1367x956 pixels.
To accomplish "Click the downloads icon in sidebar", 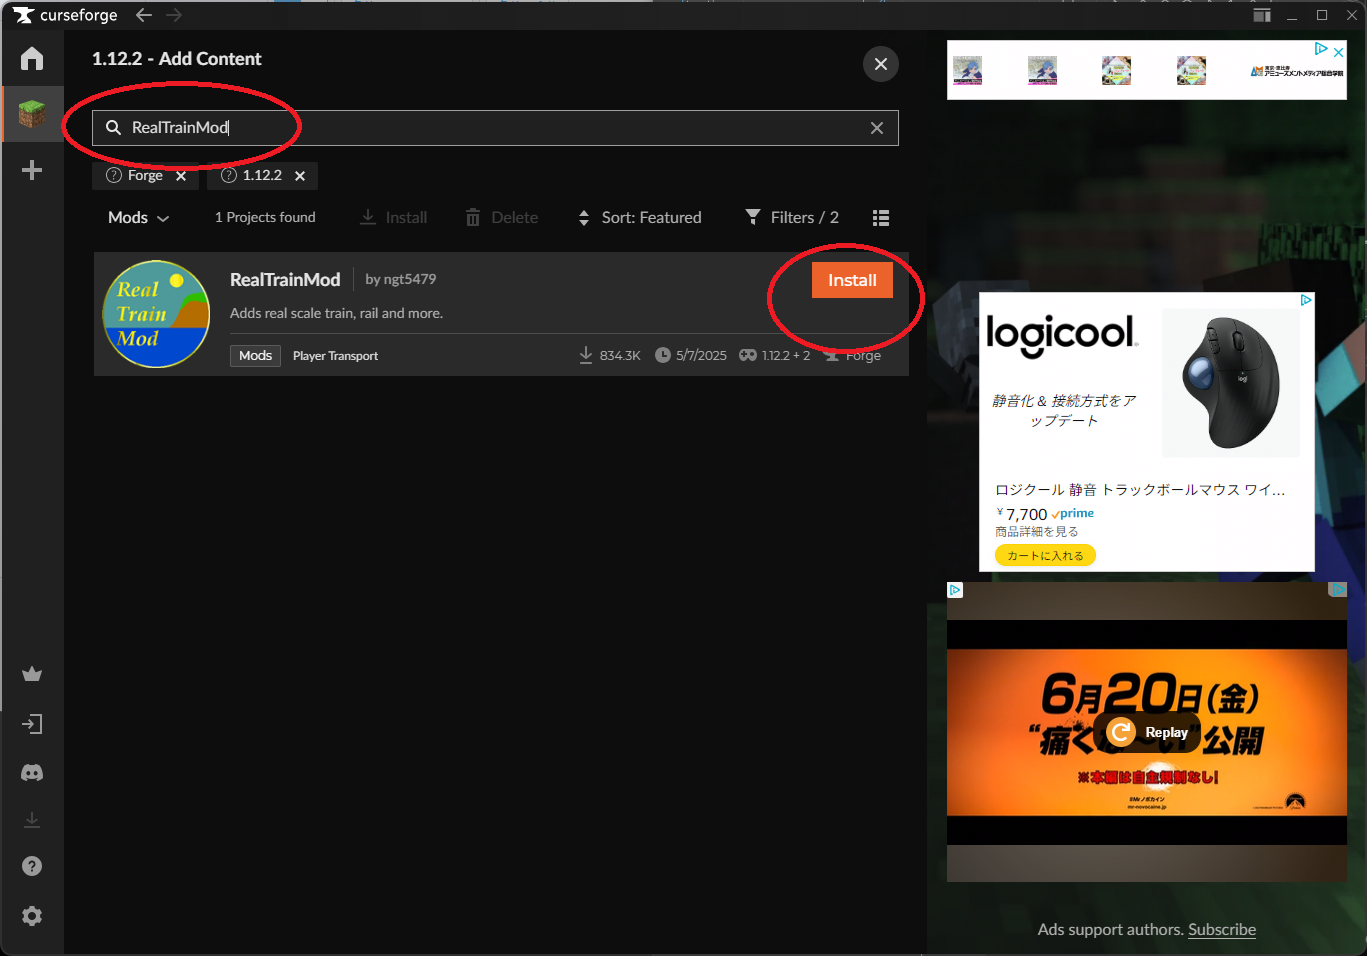I will tap(32, 820).
